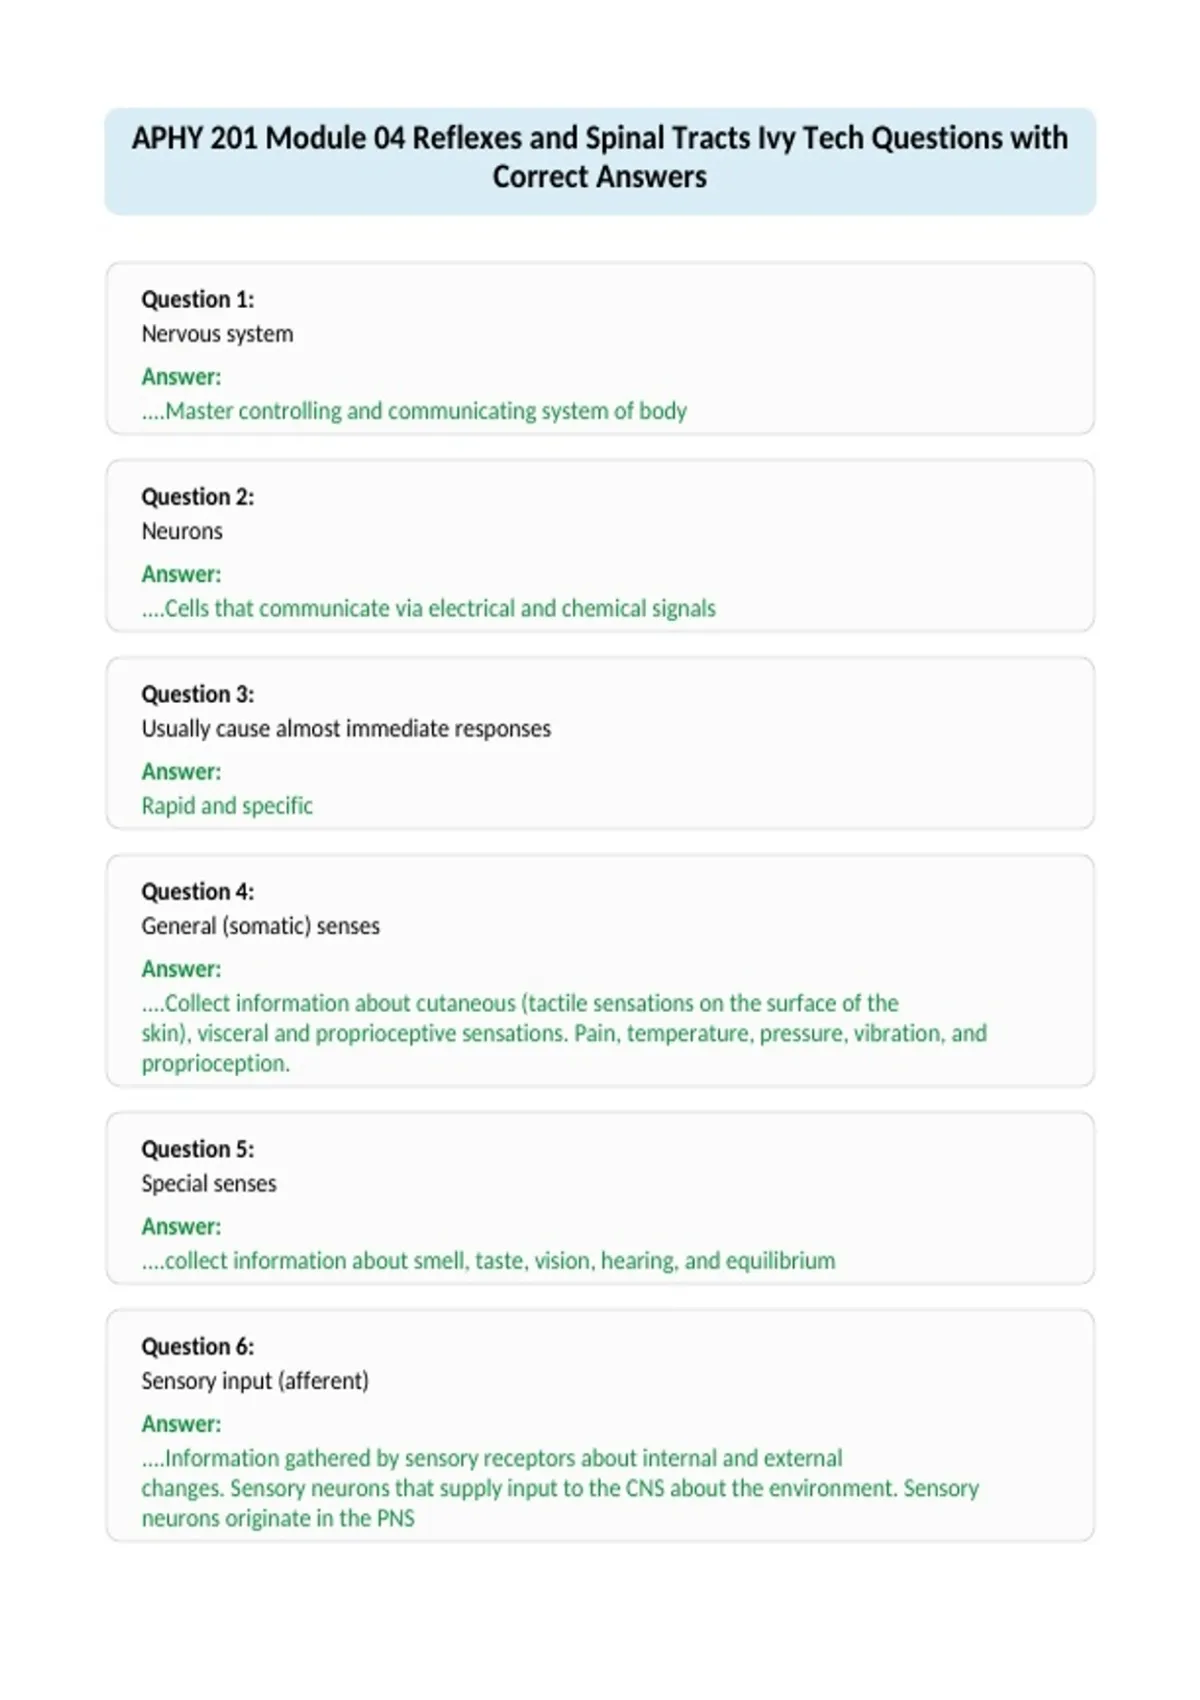
Task: Click the document title header banner
Action: coord(600,161)
